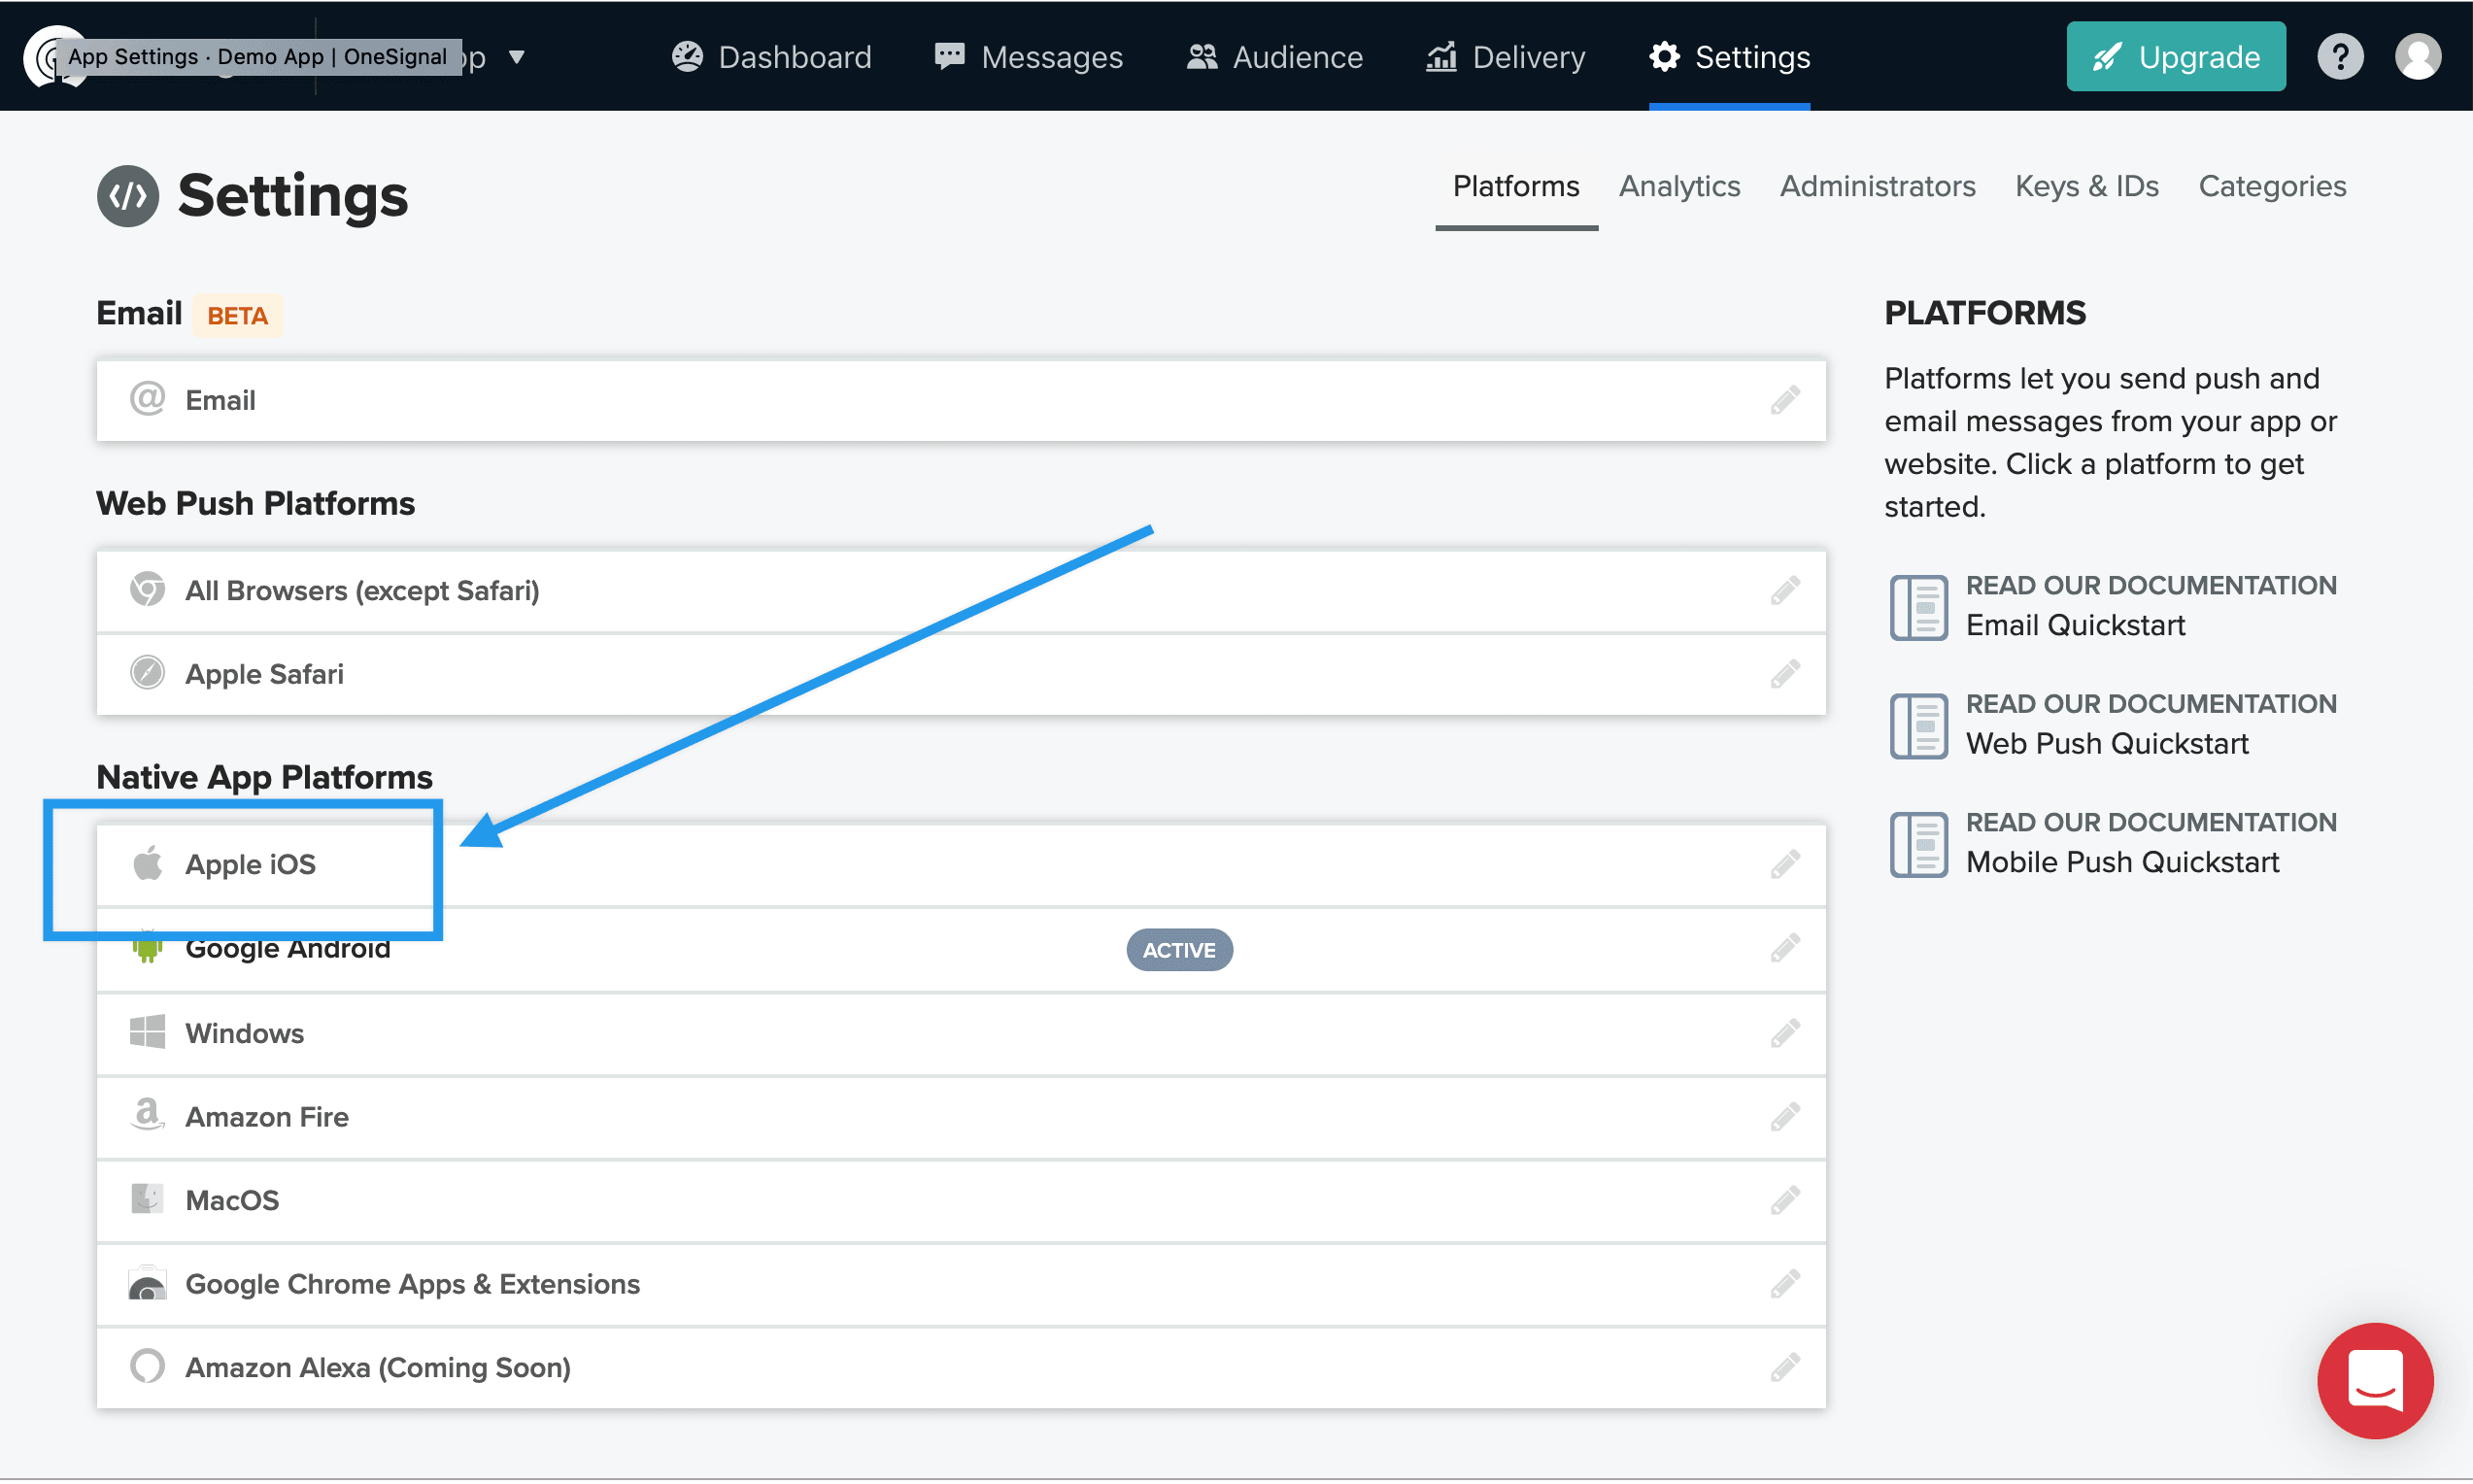Open Messages in the top navigation

coord(1028,57)
